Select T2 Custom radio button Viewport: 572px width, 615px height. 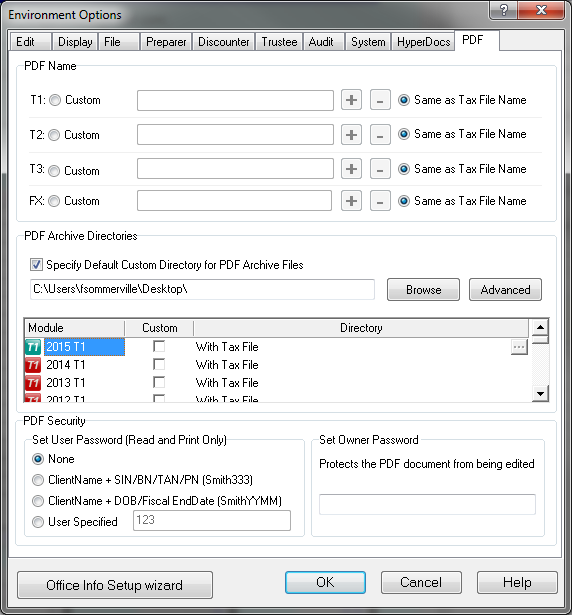tap(54, 135)
